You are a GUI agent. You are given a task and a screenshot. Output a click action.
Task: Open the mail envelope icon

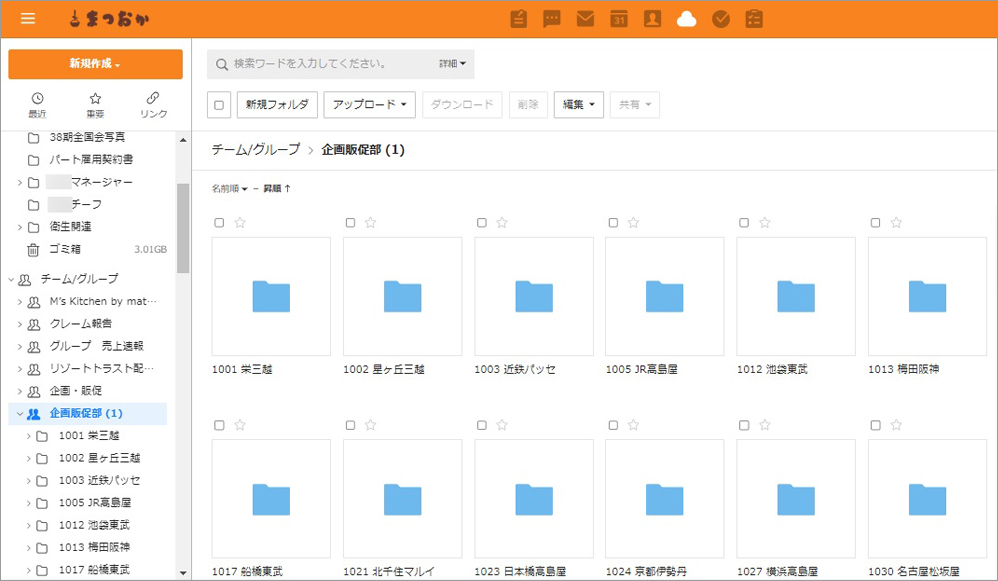585,19
